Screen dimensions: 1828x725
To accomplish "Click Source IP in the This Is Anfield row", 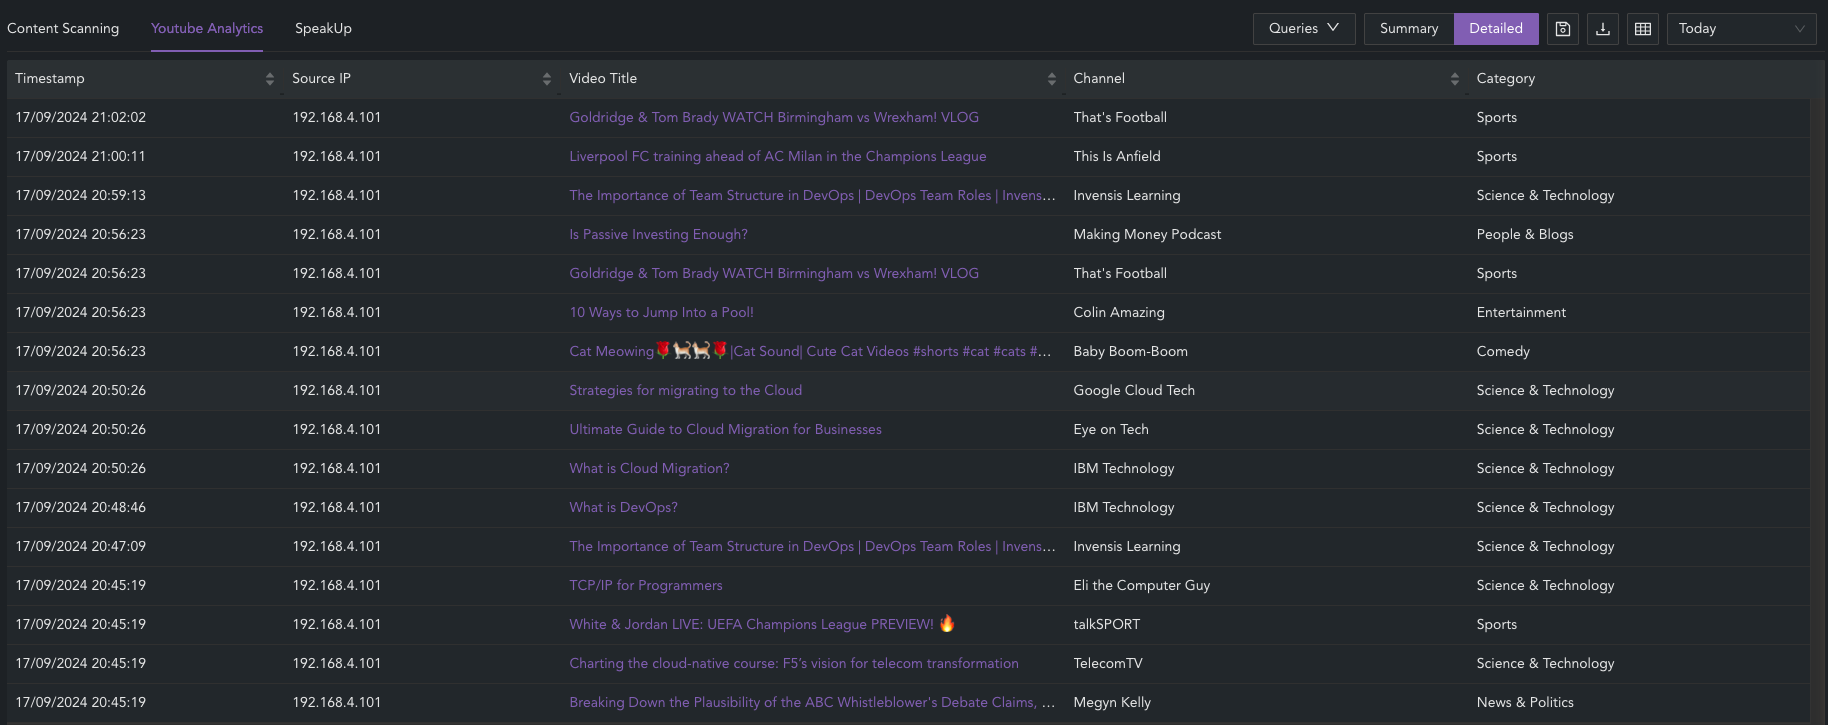I will (x=336, y=156).
